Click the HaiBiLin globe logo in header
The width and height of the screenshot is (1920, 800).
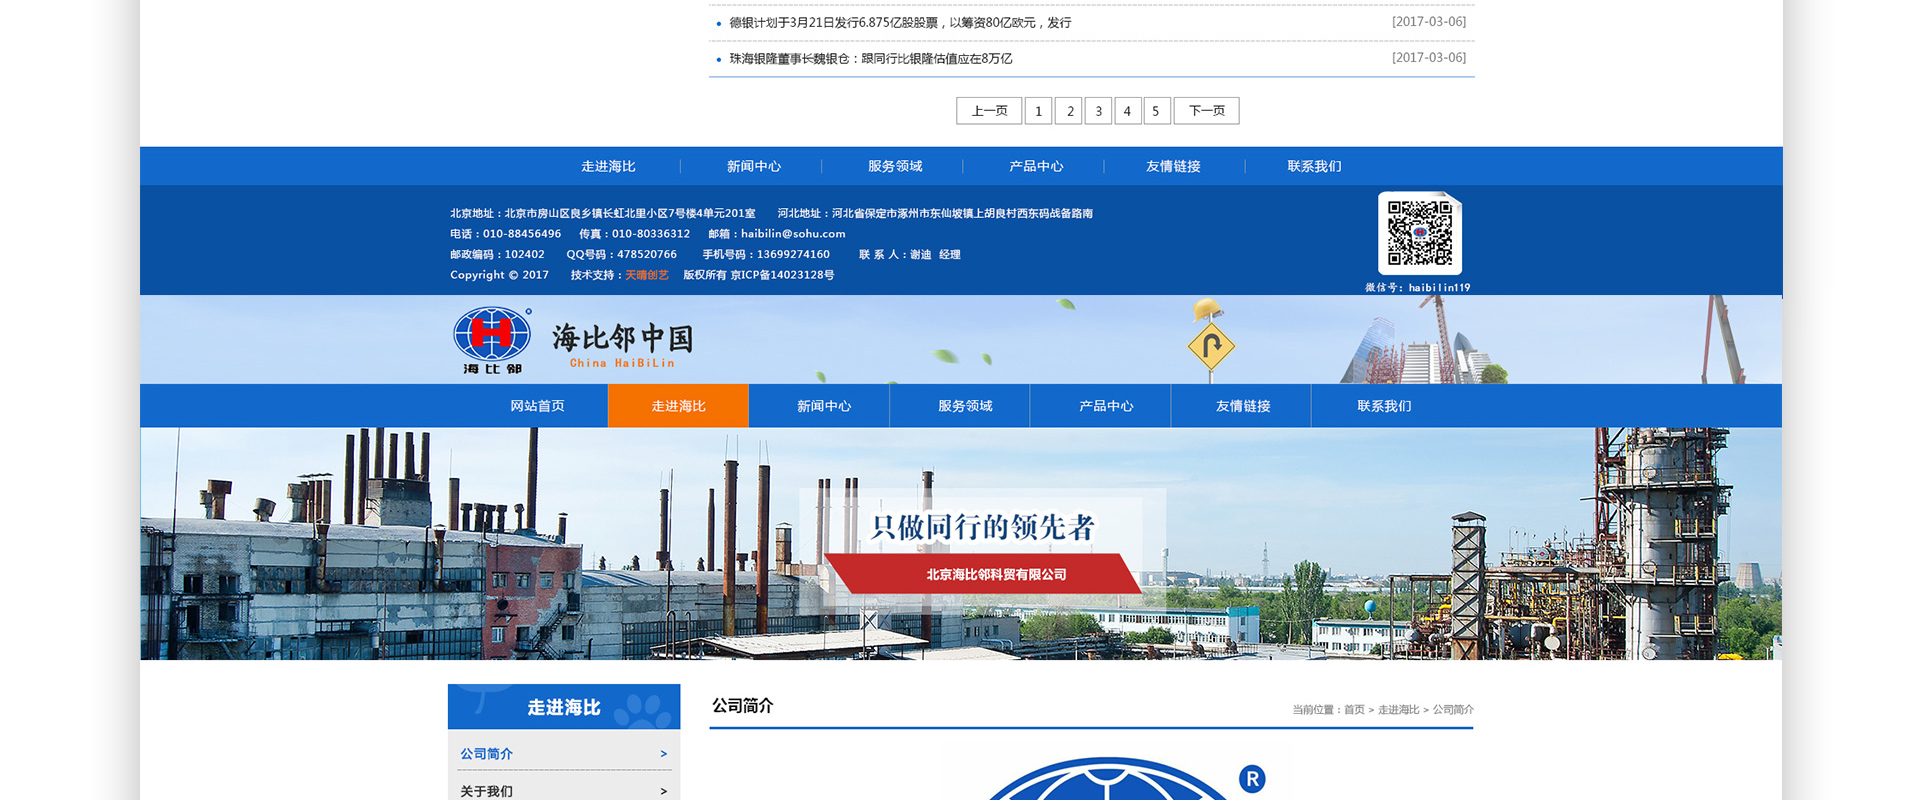coord(491,337)
